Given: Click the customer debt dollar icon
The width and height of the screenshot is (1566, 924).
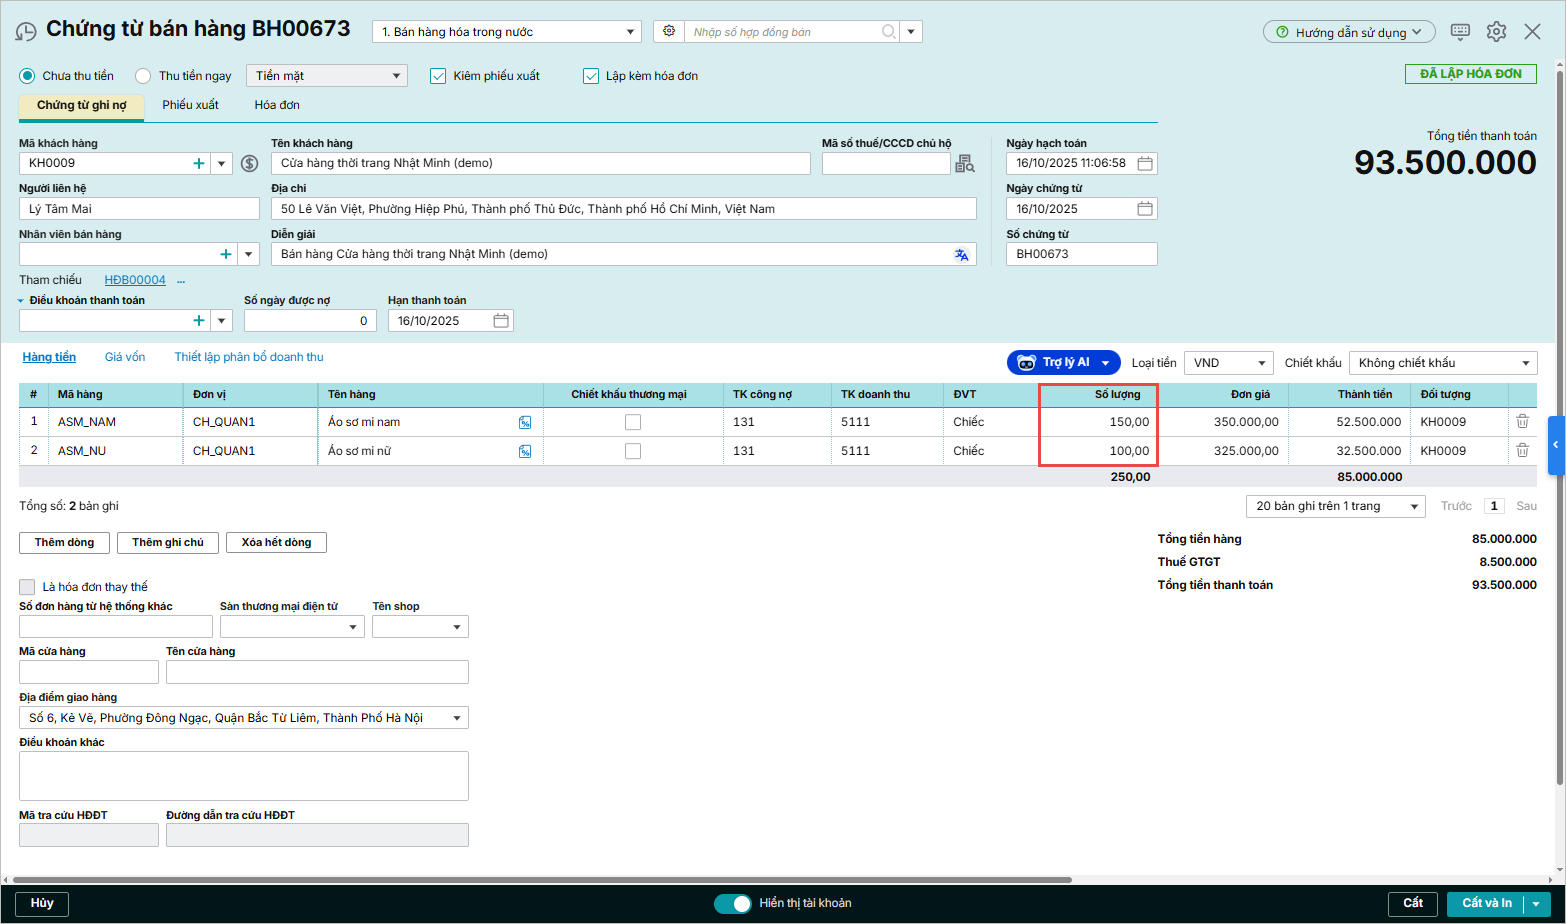Looking at the screenshot, I should point(250,164).
